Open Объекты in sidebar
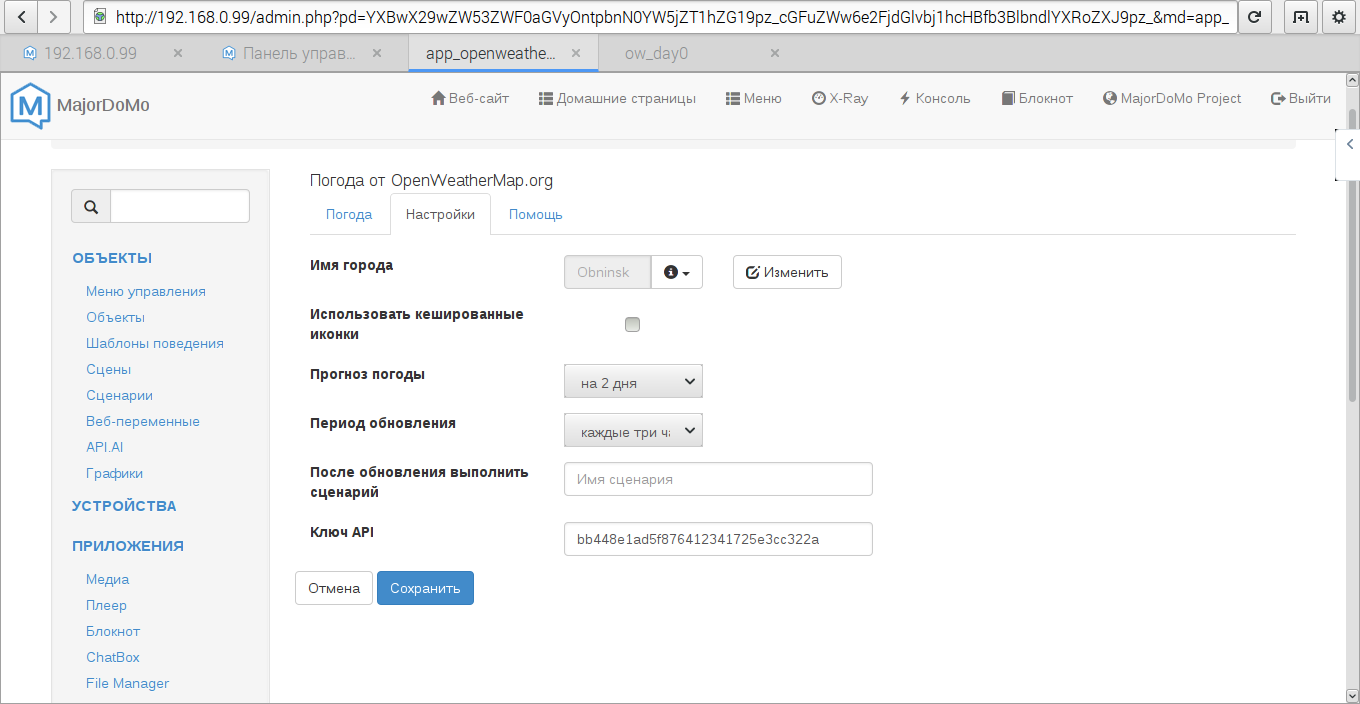This screenshot has height=704, width=1360. (115, 317)
